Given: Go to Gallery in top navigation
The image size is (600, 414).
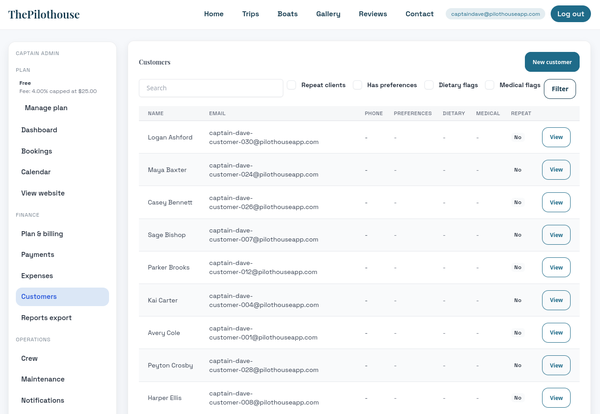Looking at the screenshot, I should [x=328, y=14].
